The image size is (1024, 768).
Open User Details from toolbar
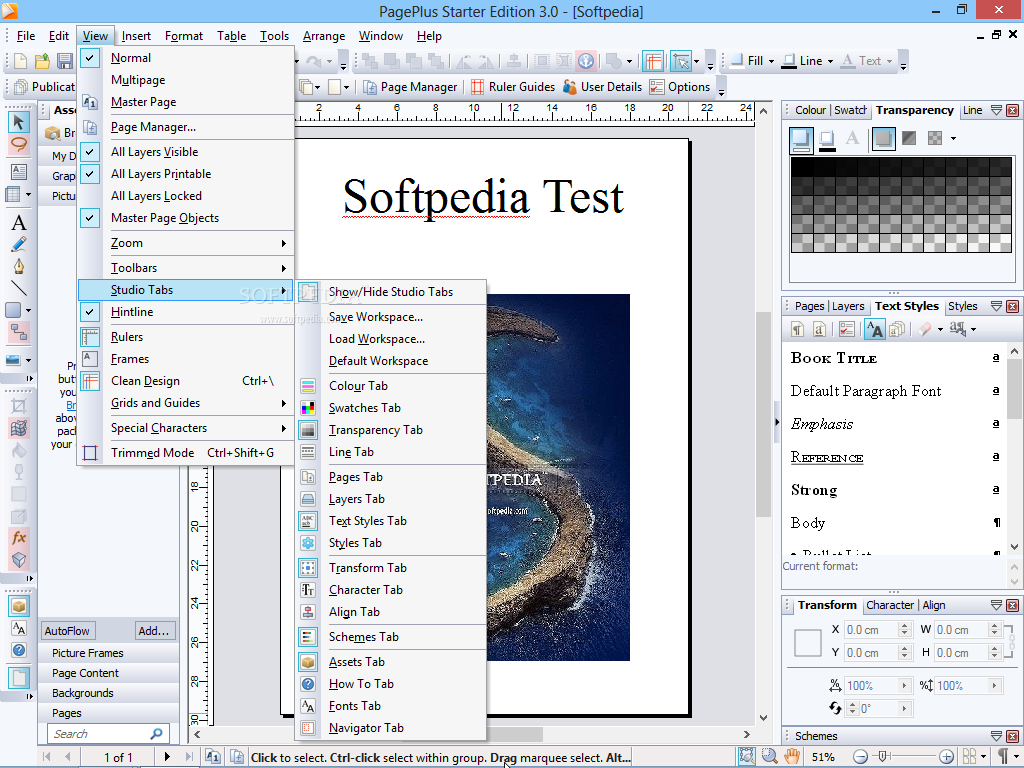pyautogui.click(x=603, y=87)
